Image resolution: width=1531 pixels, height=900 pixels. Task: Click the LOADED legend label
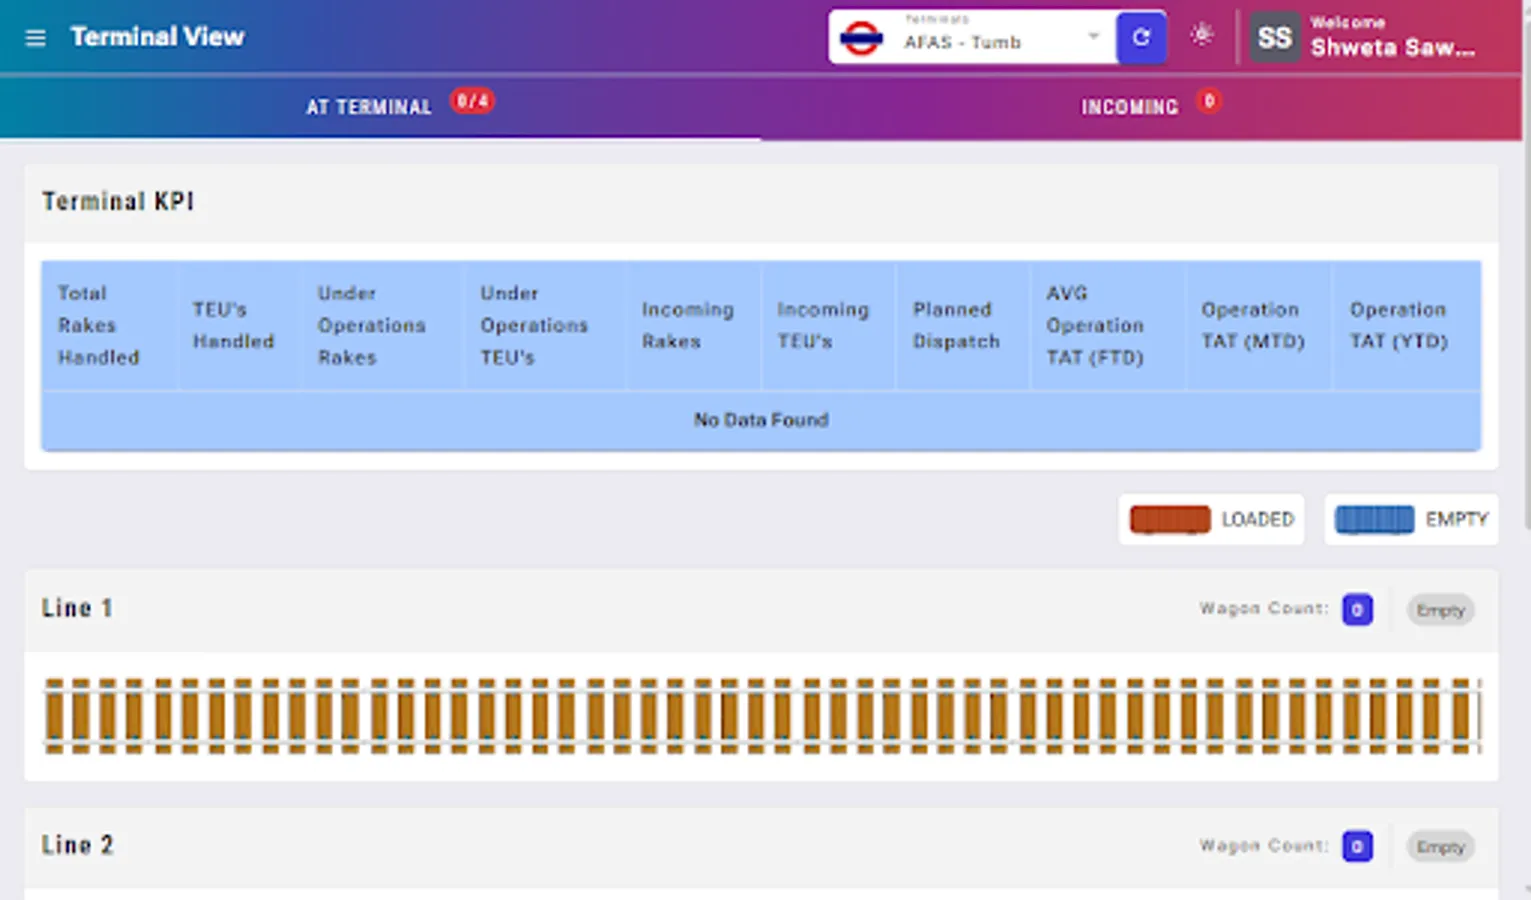point(1257,519)
